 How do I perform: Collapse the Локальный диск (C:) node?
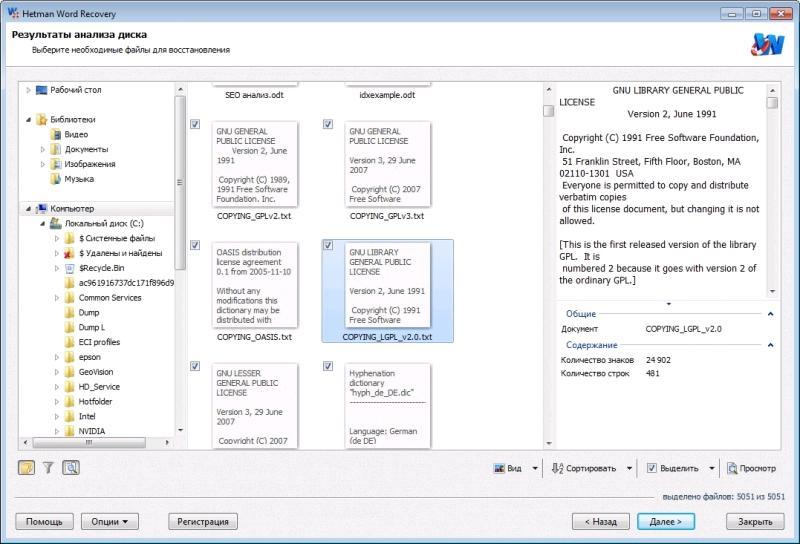(x=43, y=223)
